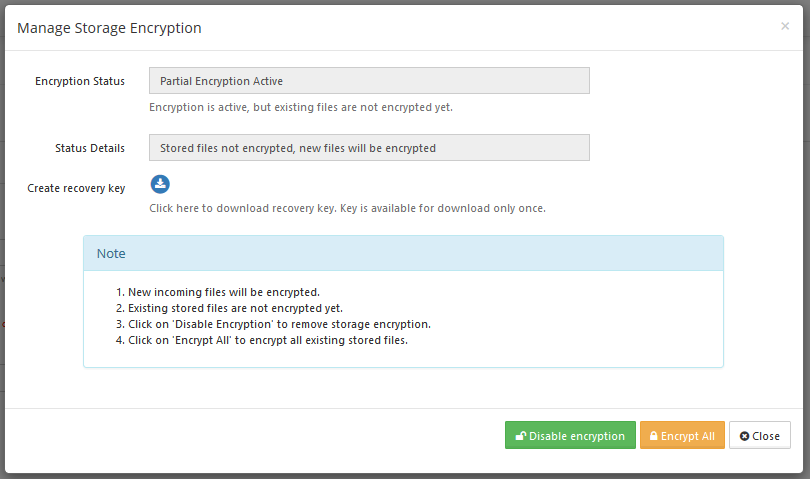Click the Manage Storage Encryption title

click(x=109, y=28)
